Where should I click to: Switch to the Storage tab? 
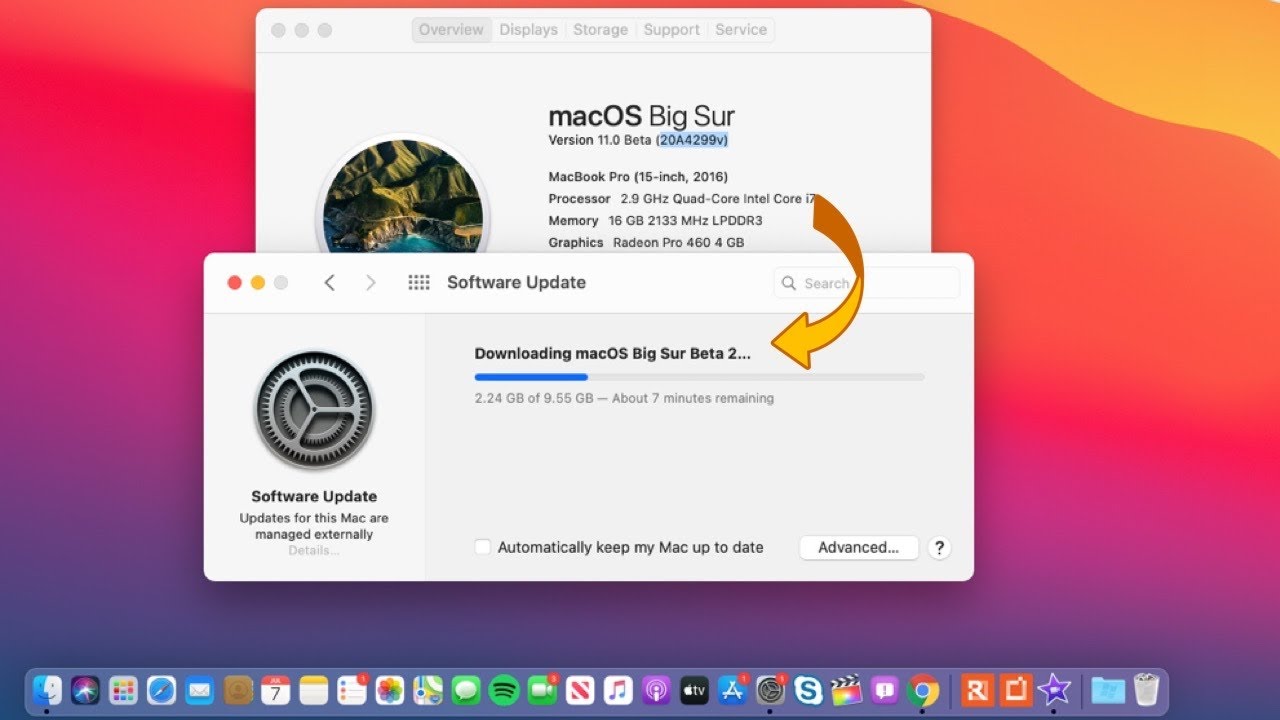pos(600,30)
